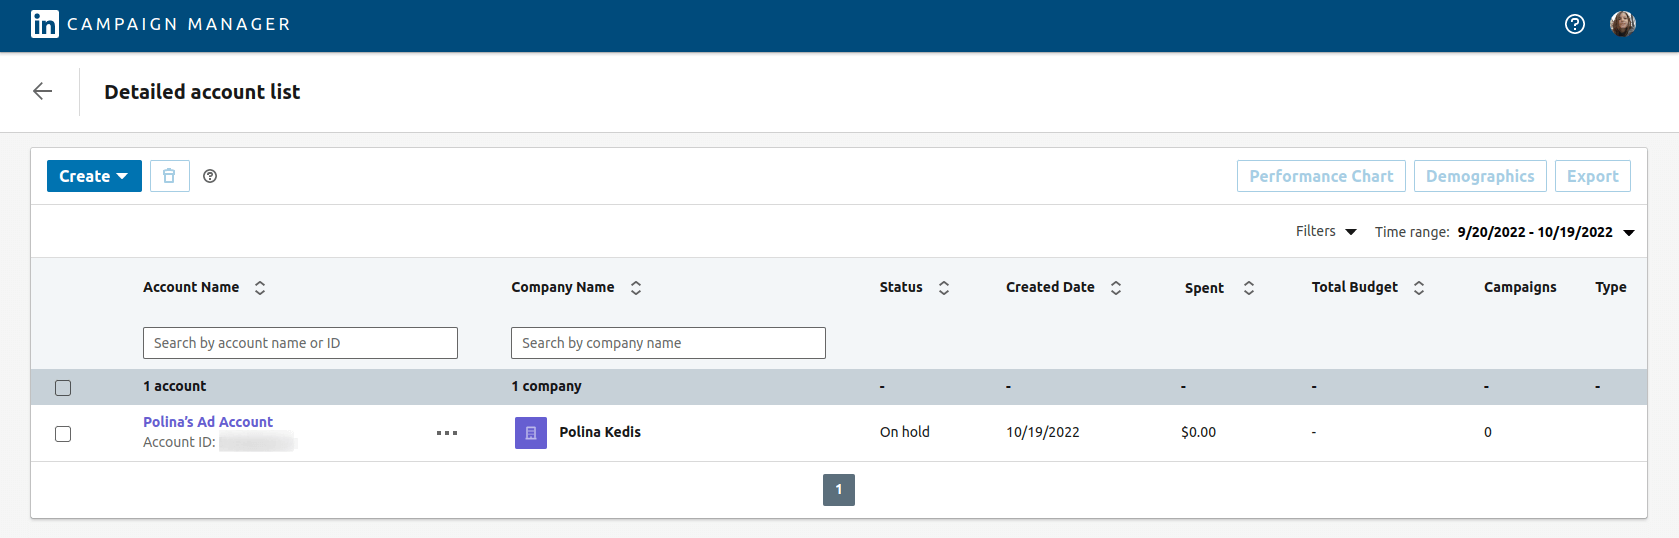Click the Demographics button
This screenshot has width=1679, height=538.
(x=1479, y=176)
